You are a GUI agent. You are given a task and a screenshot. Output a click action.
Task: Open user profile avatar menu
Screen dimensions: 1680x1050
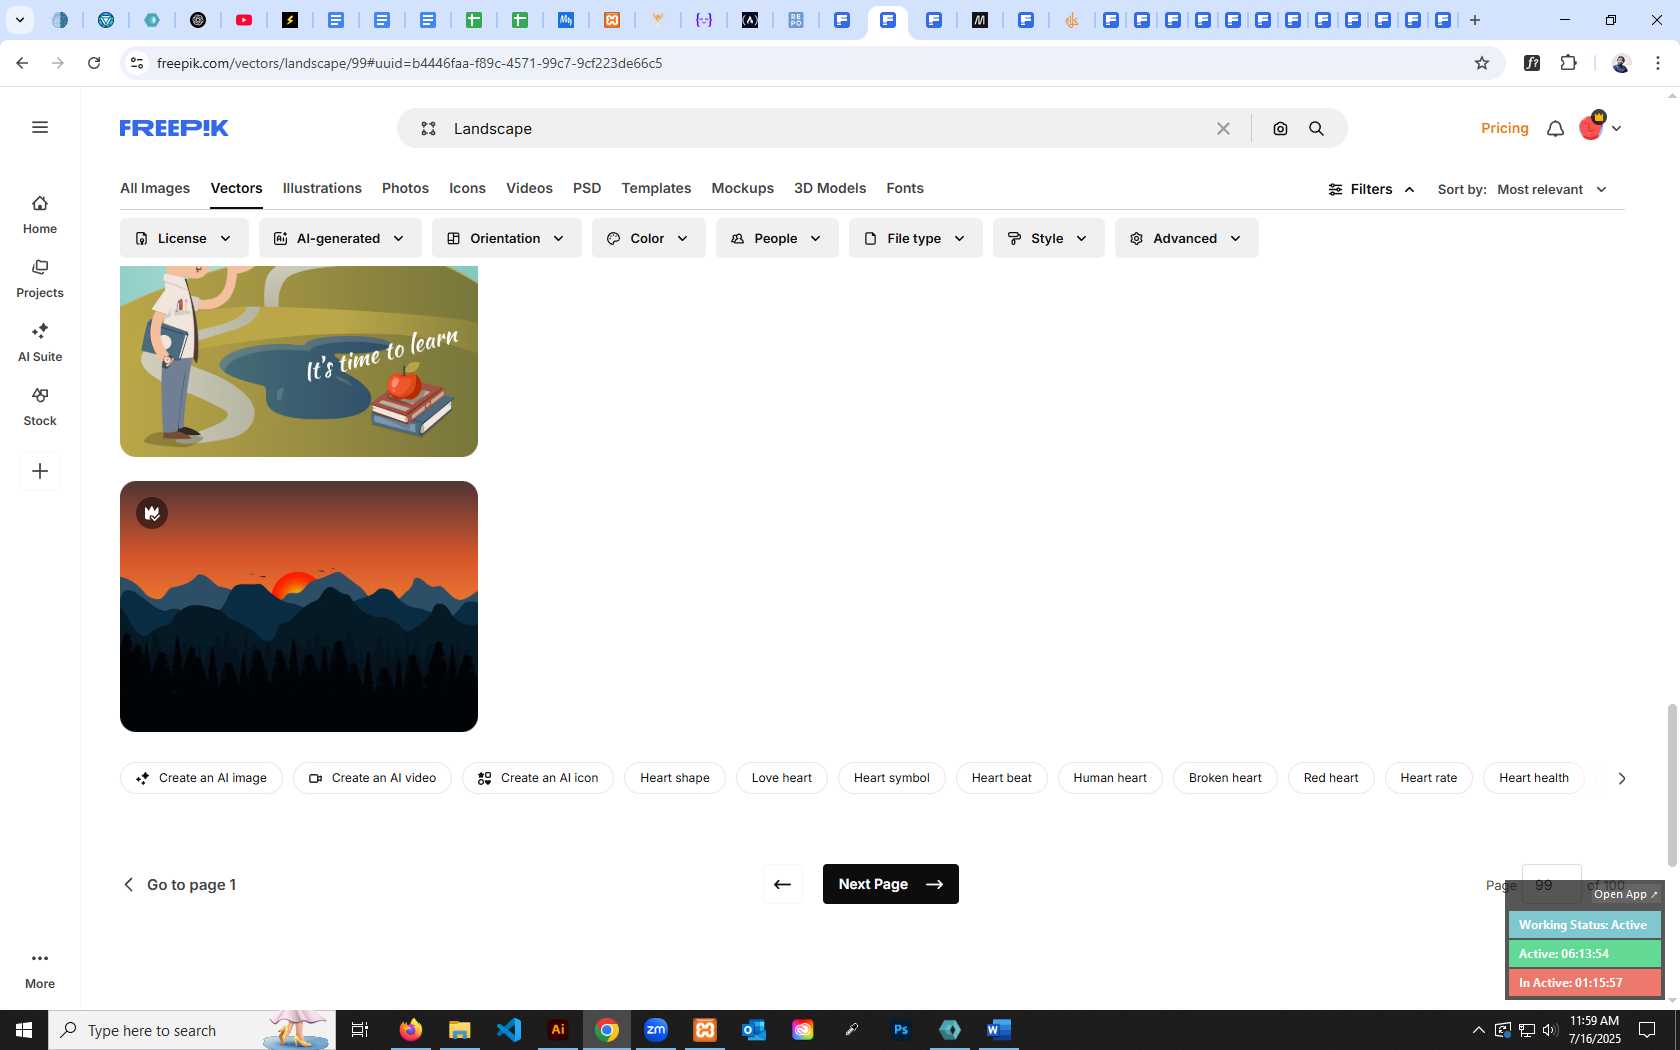click(1600, 127)
